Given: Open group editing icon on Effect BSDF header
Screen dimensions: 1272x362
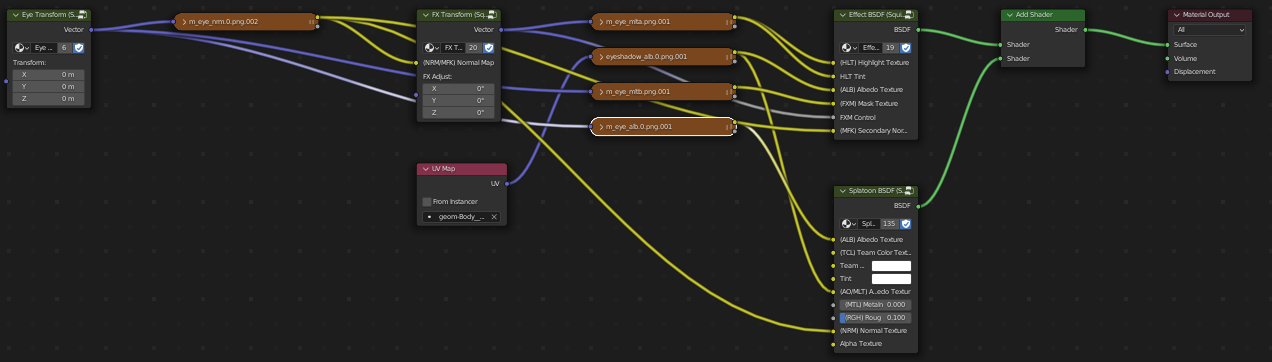Looking at the screenshot, I should (x=909, y=16).
